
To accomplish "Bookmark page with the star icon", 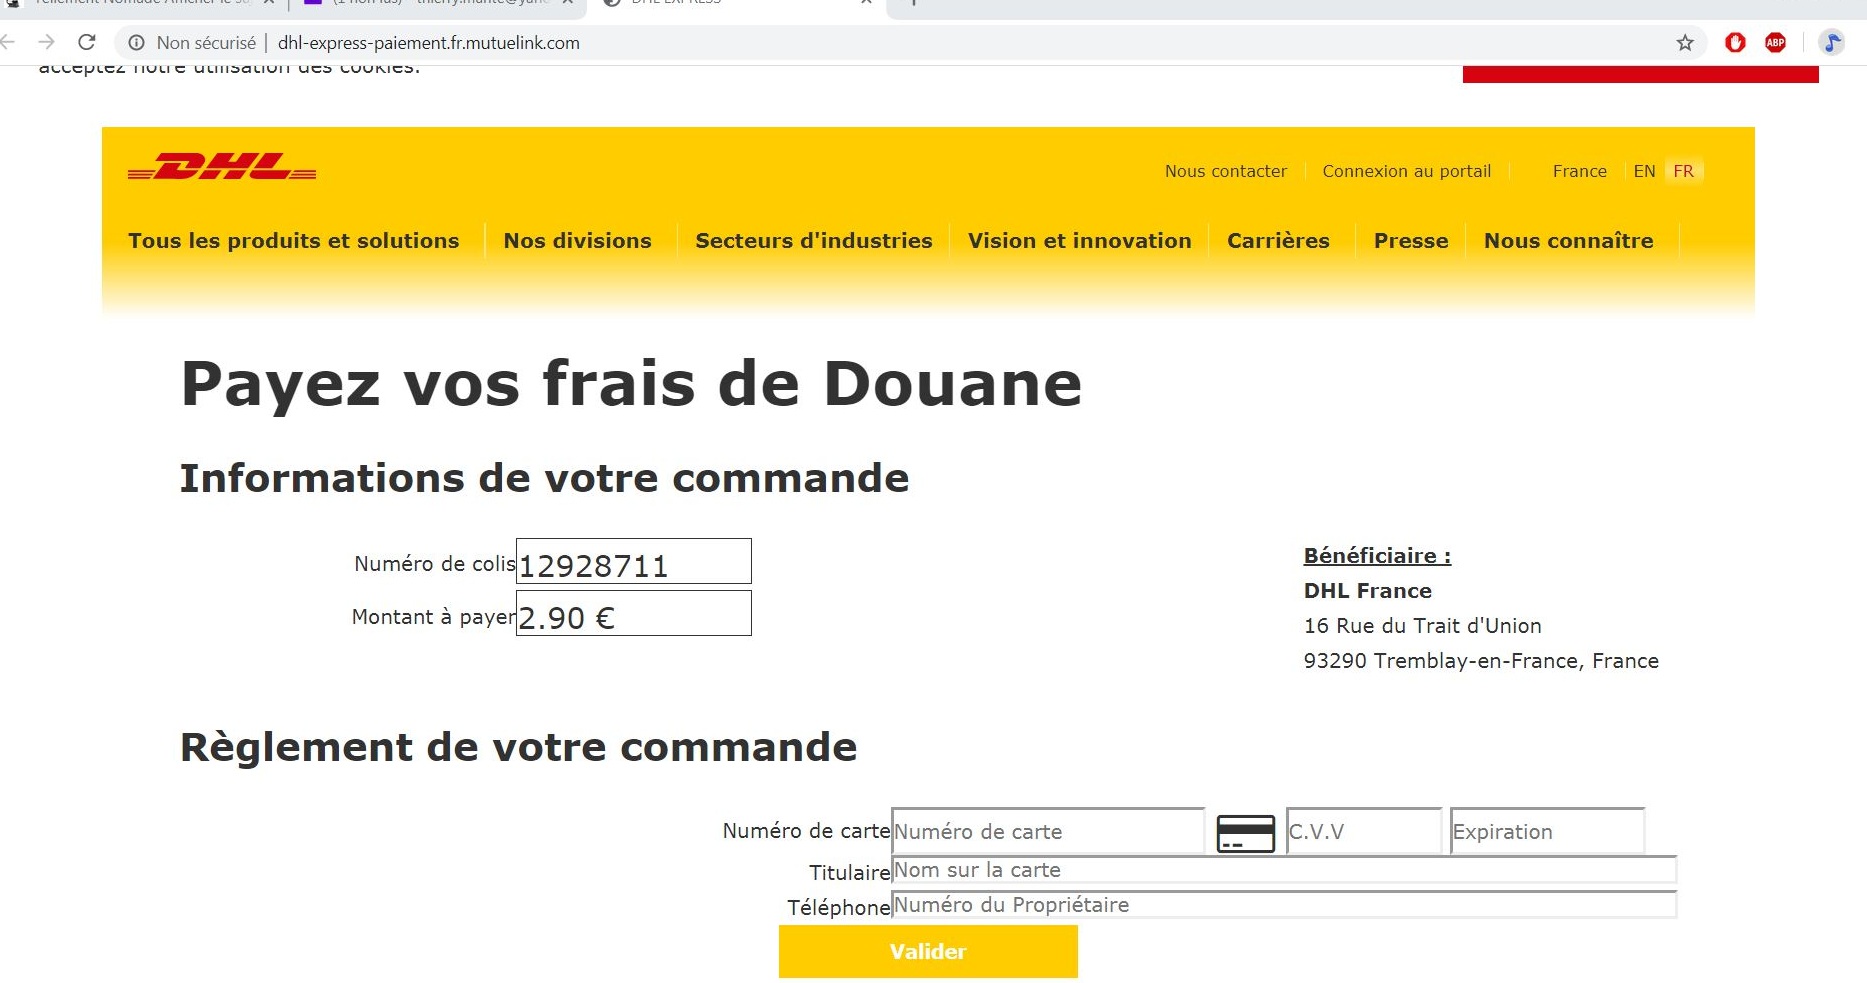I will (1685, 42).
